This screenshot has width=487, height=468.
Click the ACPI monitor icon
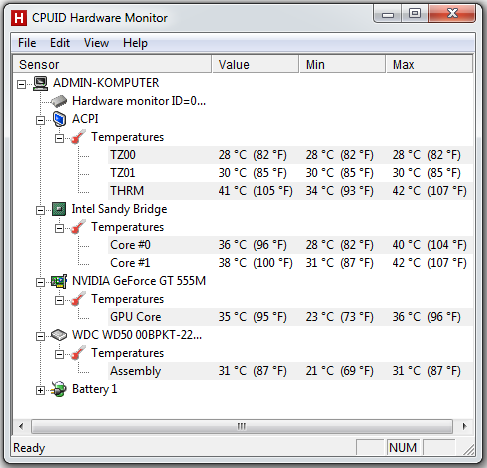[x=59, y=119]
